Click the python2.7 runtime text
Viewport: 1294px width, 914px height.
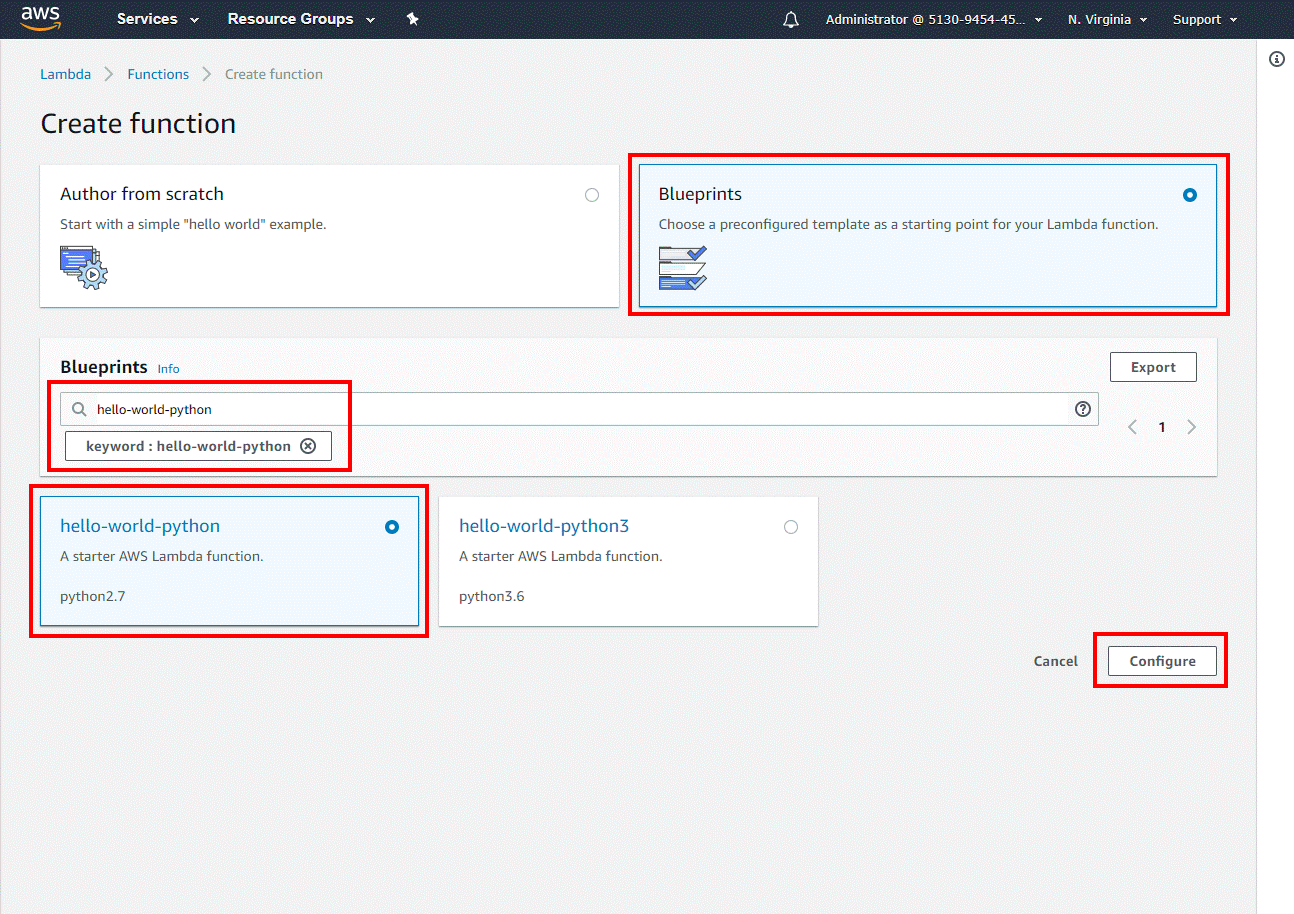click(x=93, y=597)
